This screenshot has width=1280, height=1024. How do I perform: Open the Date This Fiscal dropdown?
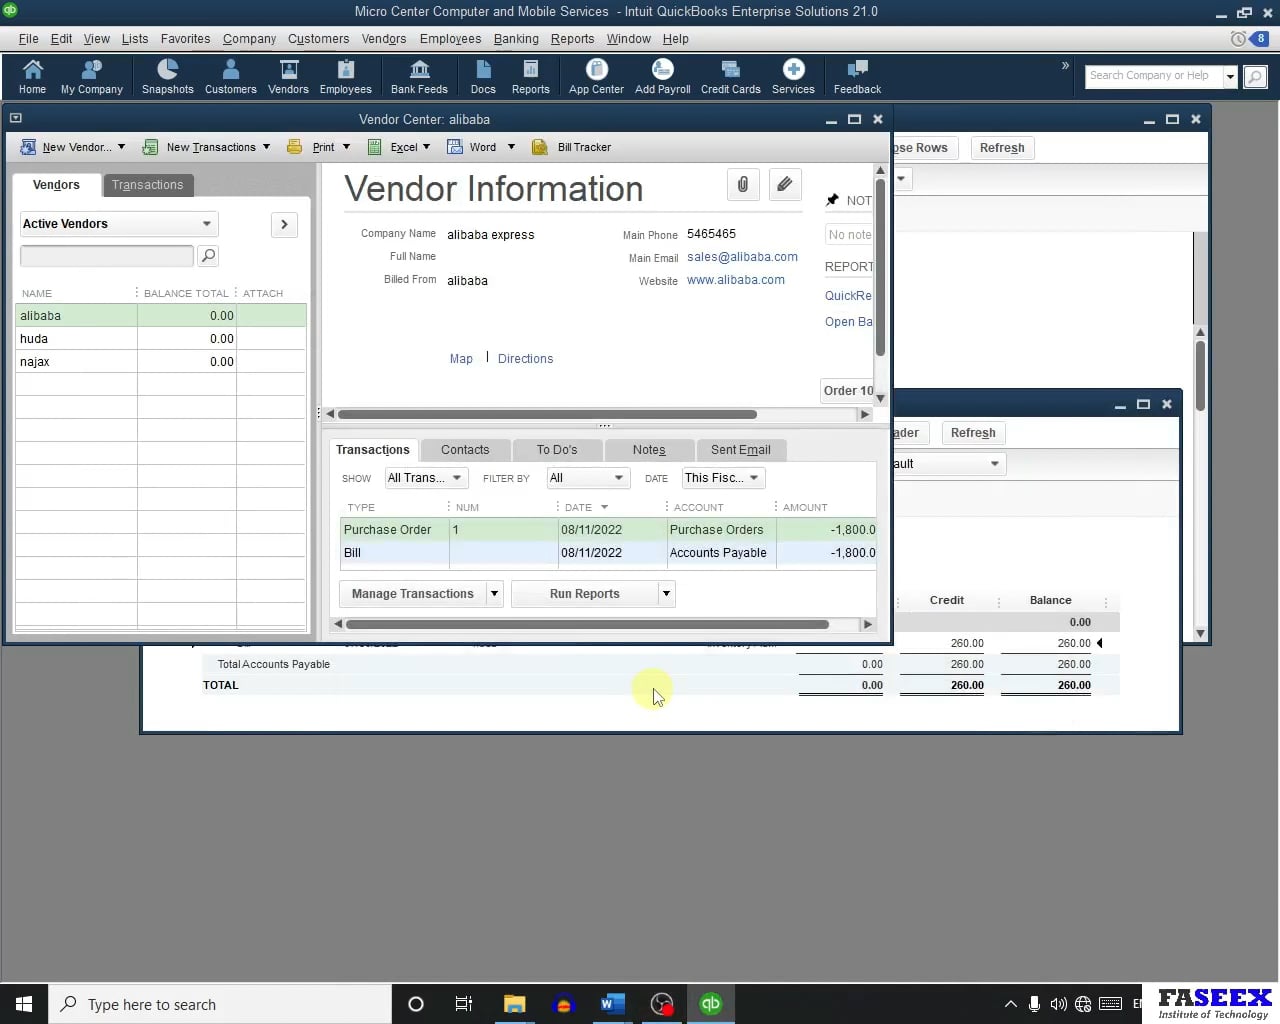tap(723, 478)
